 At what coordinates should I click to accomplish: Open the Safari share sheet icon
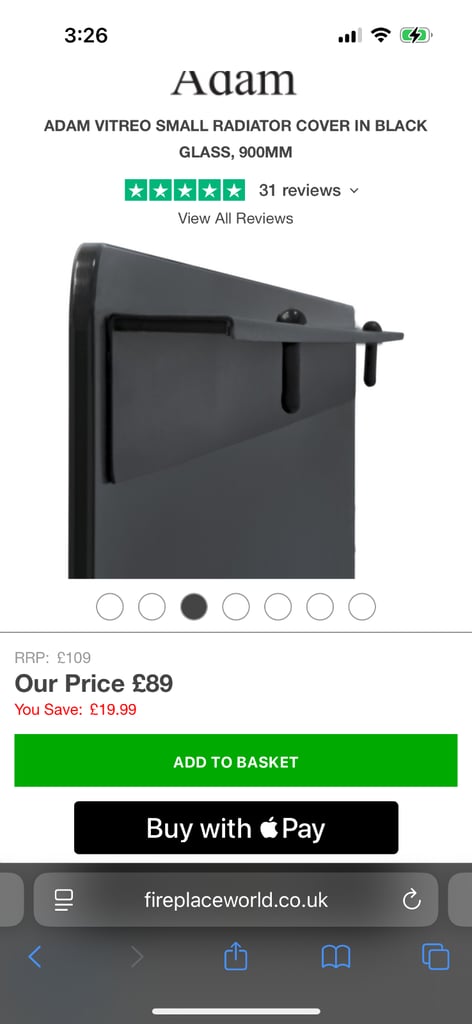coord(236,956)
